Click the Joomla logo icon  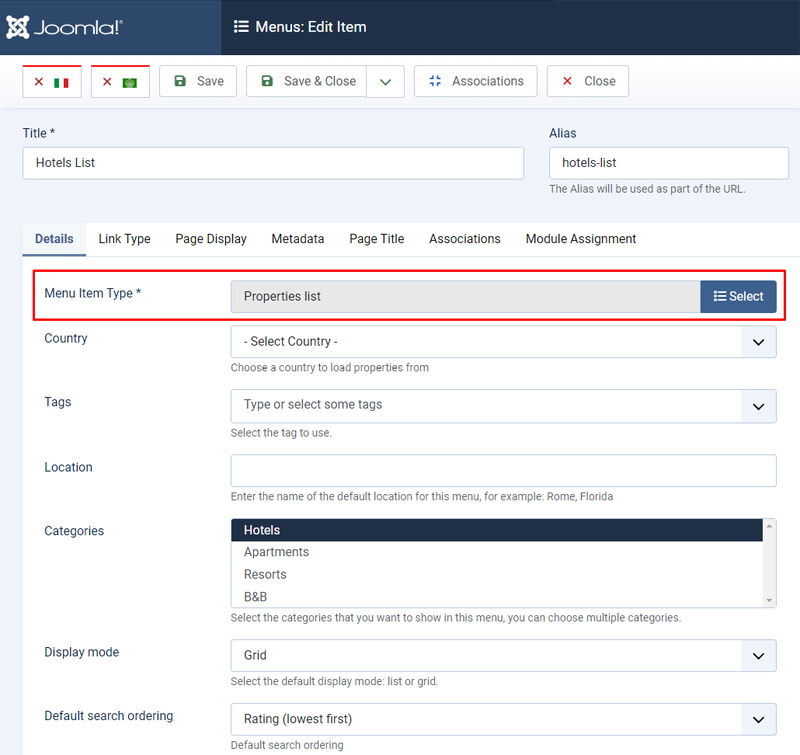[17, 27]
